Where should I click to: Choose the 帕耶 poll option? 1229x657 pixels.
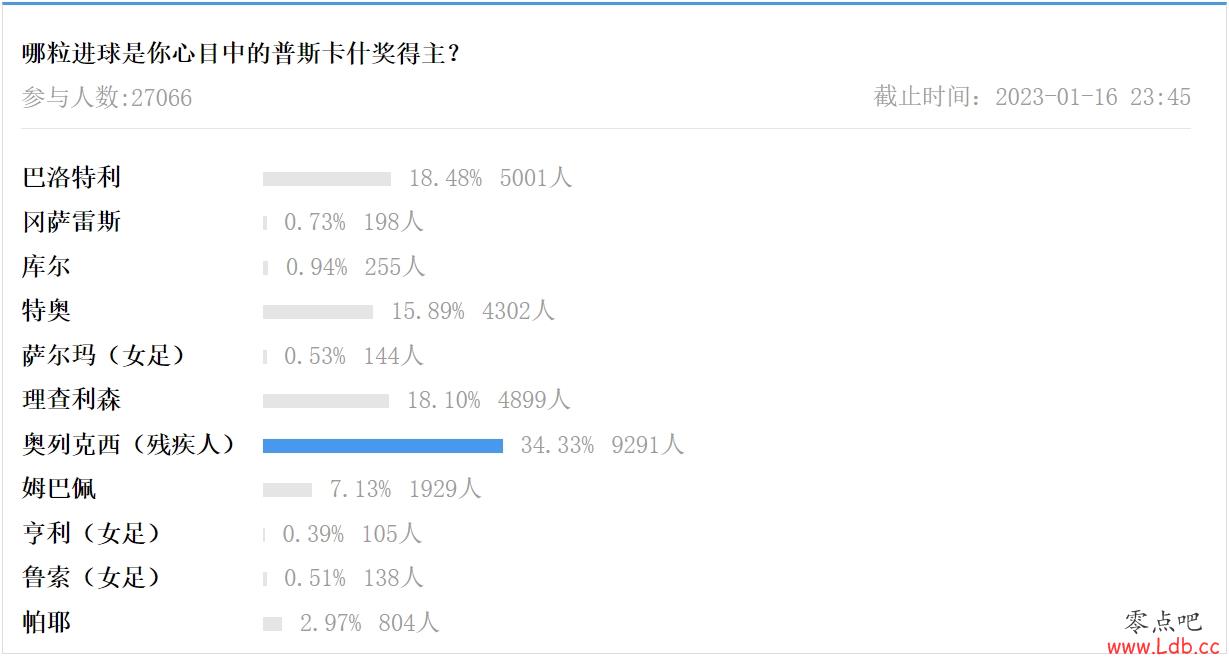(x=47, y=622)
